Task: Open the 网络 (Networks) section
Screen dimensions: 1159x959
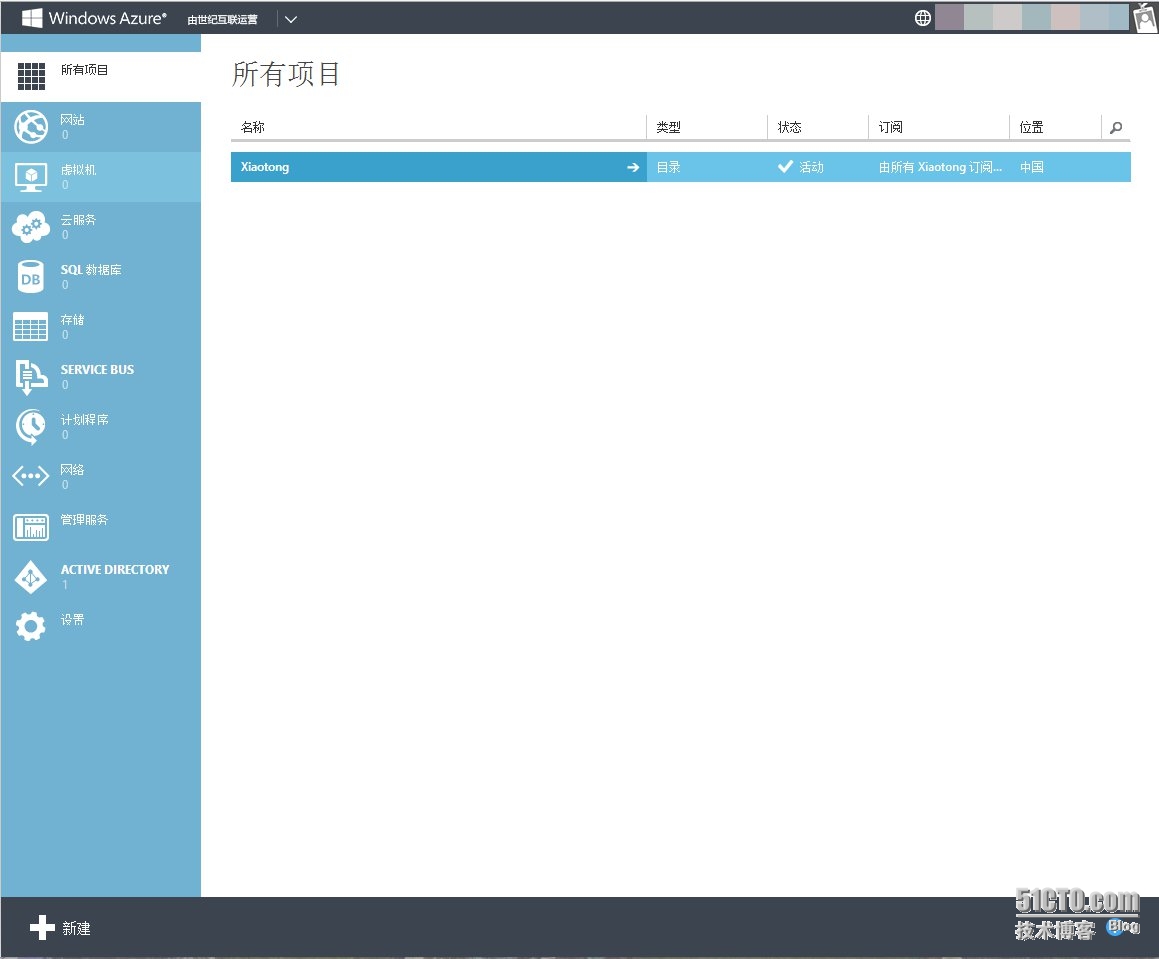Action: (x=31, y=477)
